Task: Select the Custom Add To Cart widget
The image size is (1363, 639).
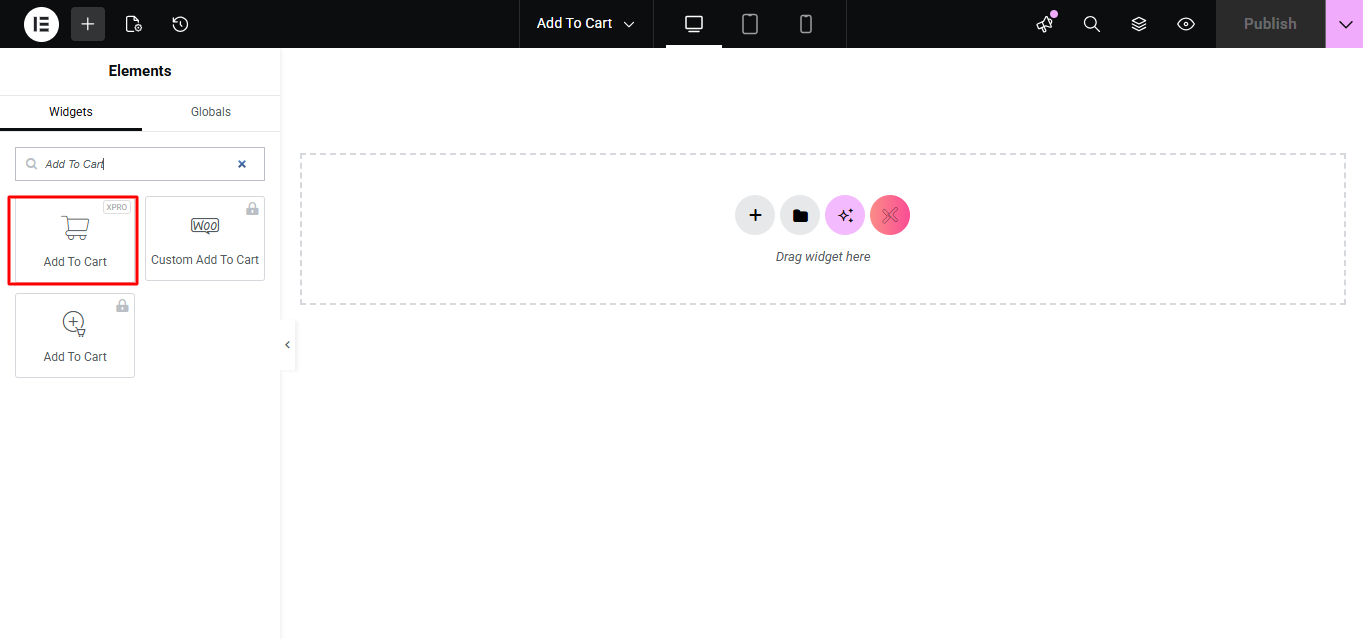Action: click(x=205, y=238)
